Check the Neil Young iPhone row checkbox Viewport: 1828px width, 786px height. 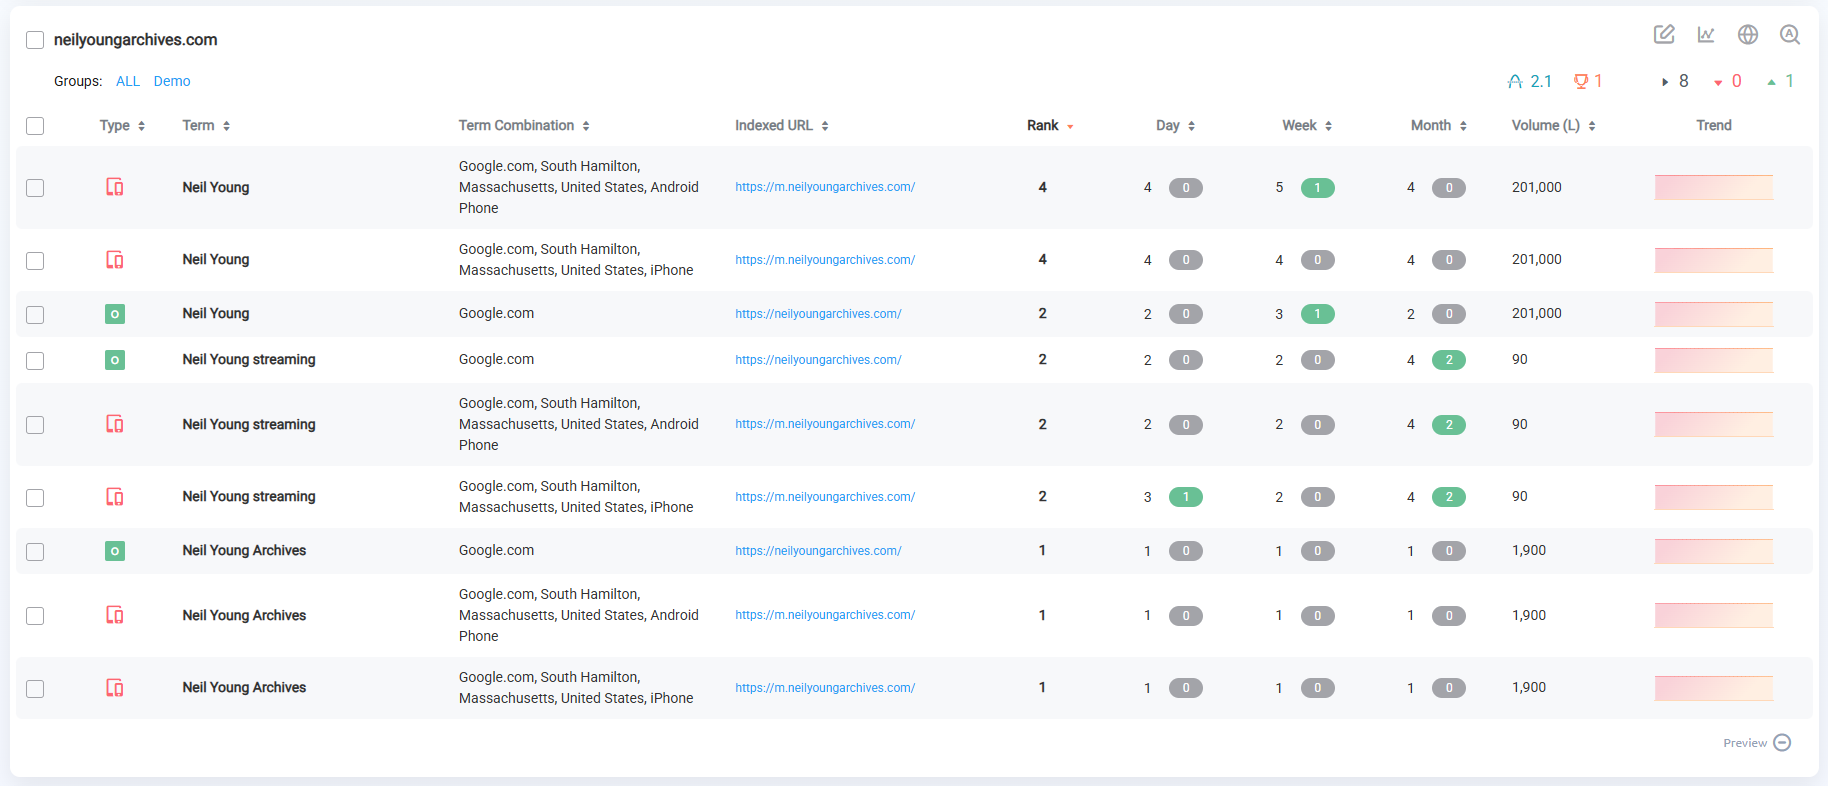(x=35, y=261)
